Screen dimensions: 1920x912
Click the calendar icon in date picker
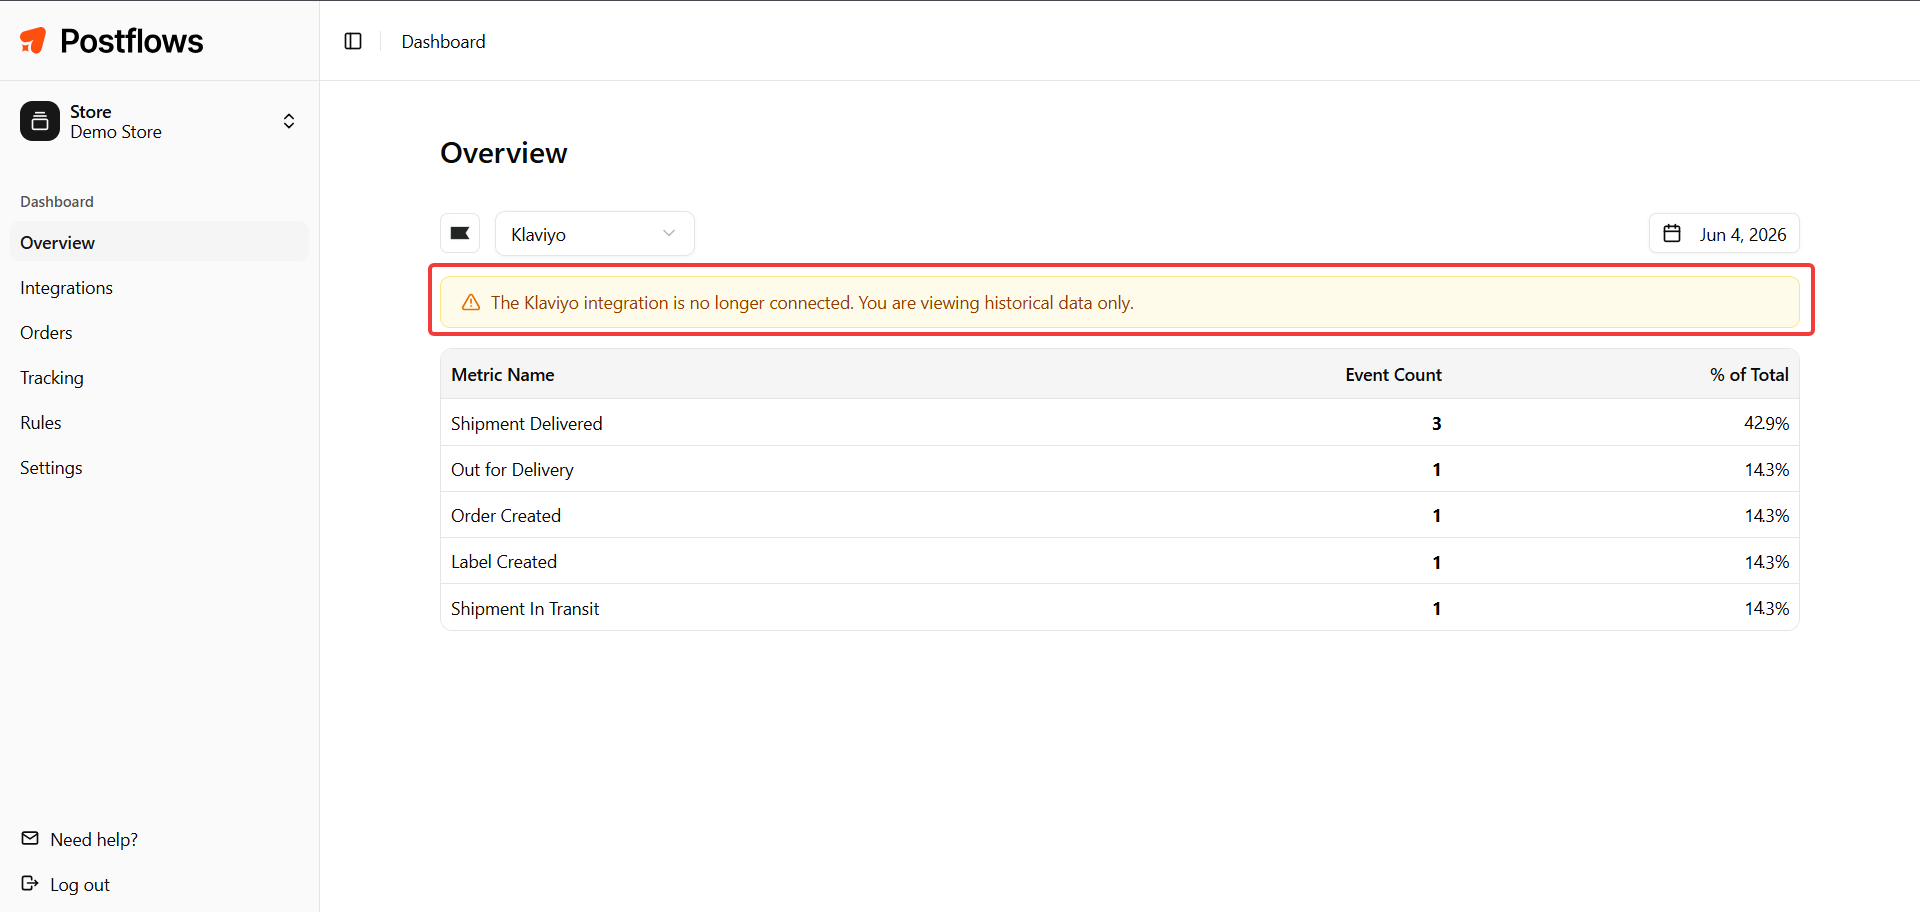coord(1672,233)
